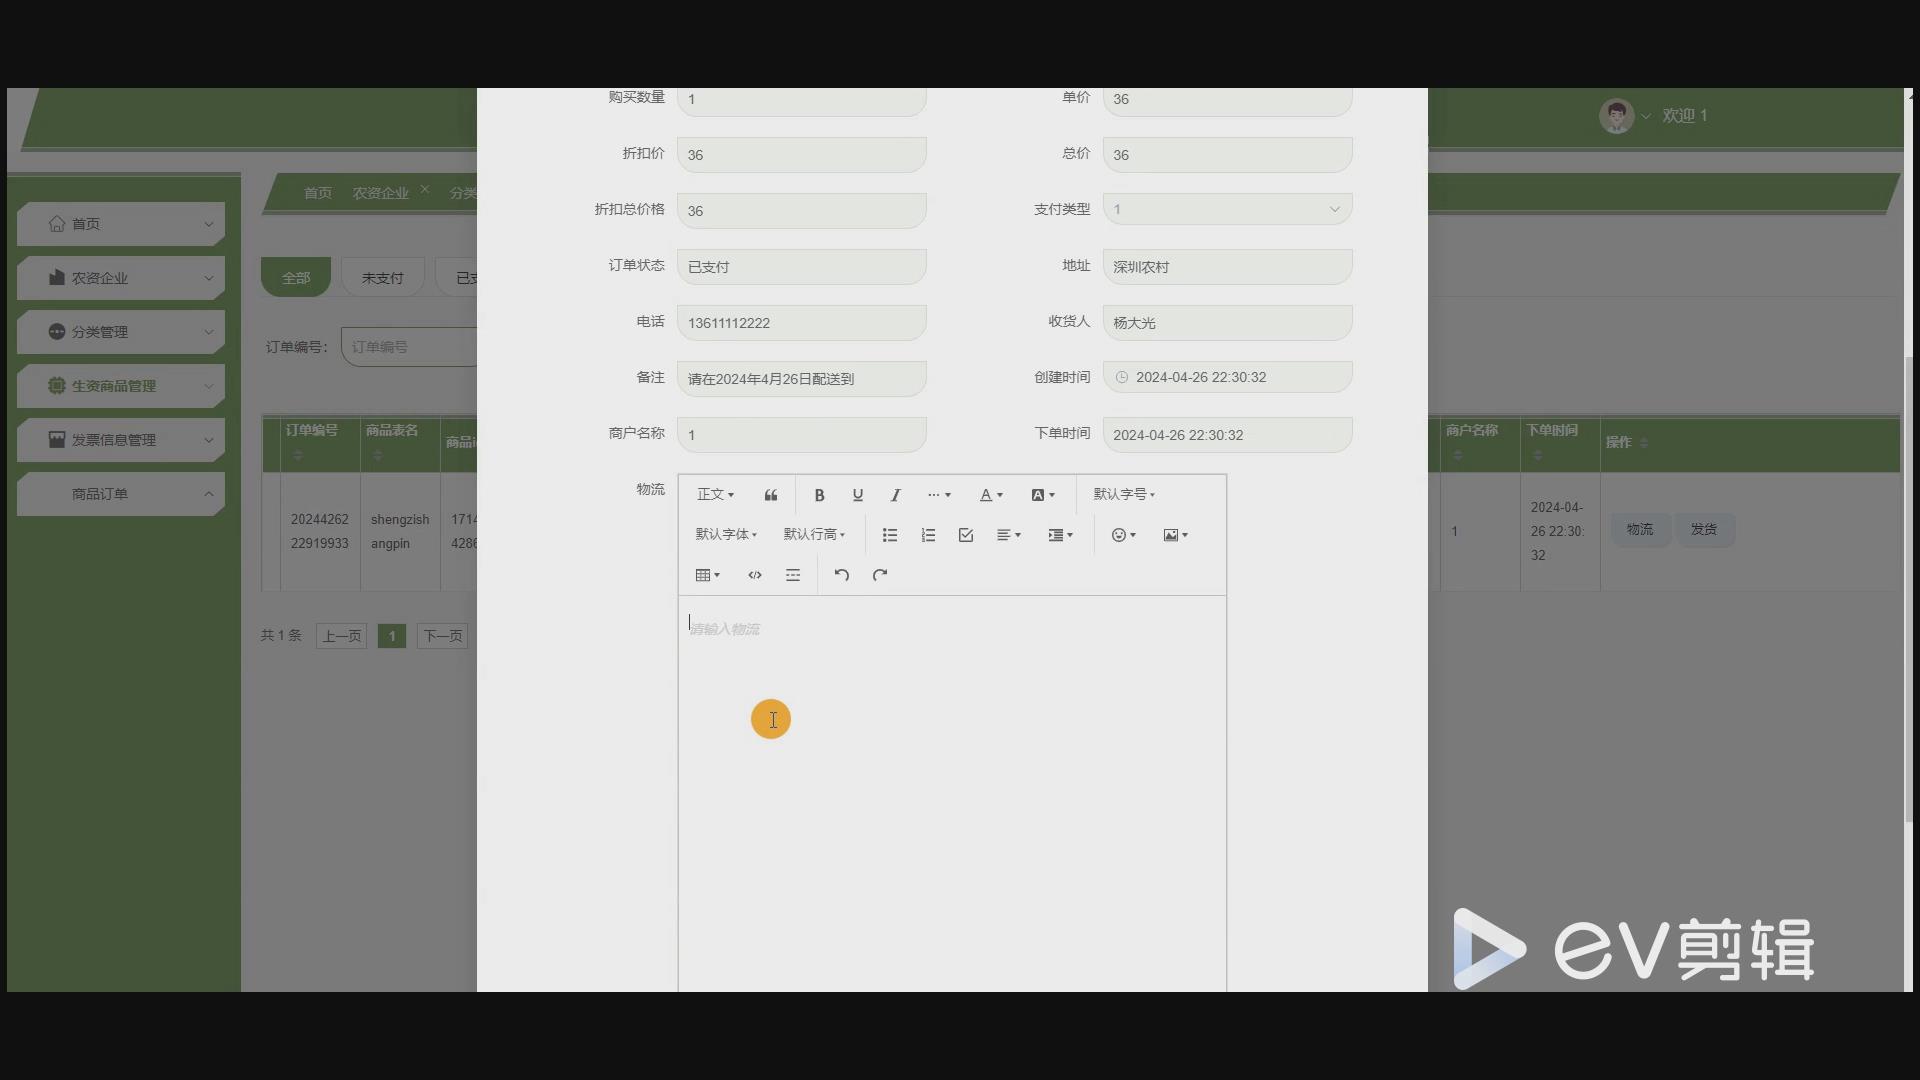The height and width of the screenshot is (1080, 1920).
Task: Click the redo icon in the editor toolbar
Action: 879,575
